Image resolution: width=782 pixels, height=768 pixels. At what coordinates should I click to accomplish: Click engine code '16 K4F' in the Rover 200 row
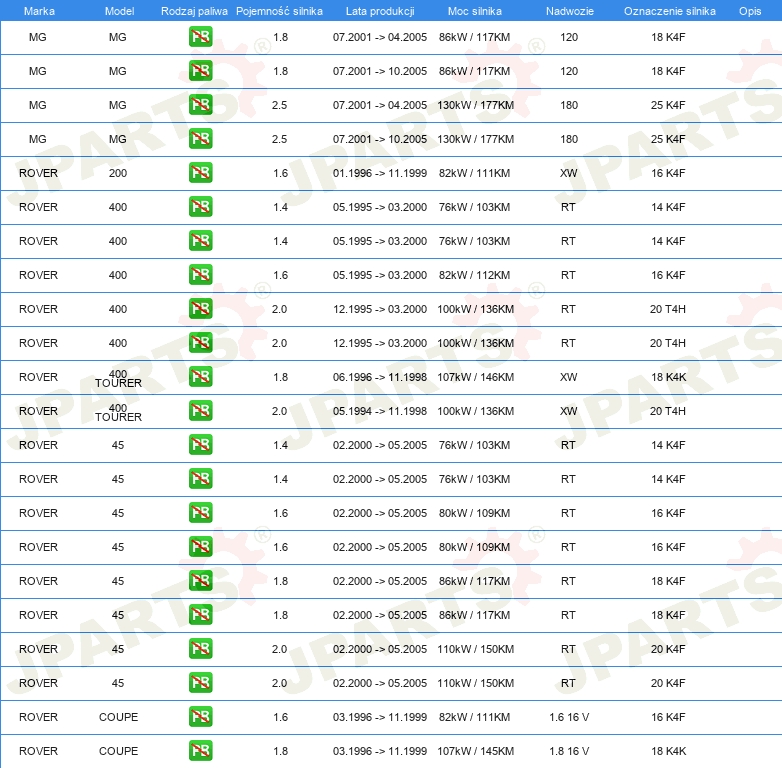point(668,173)
